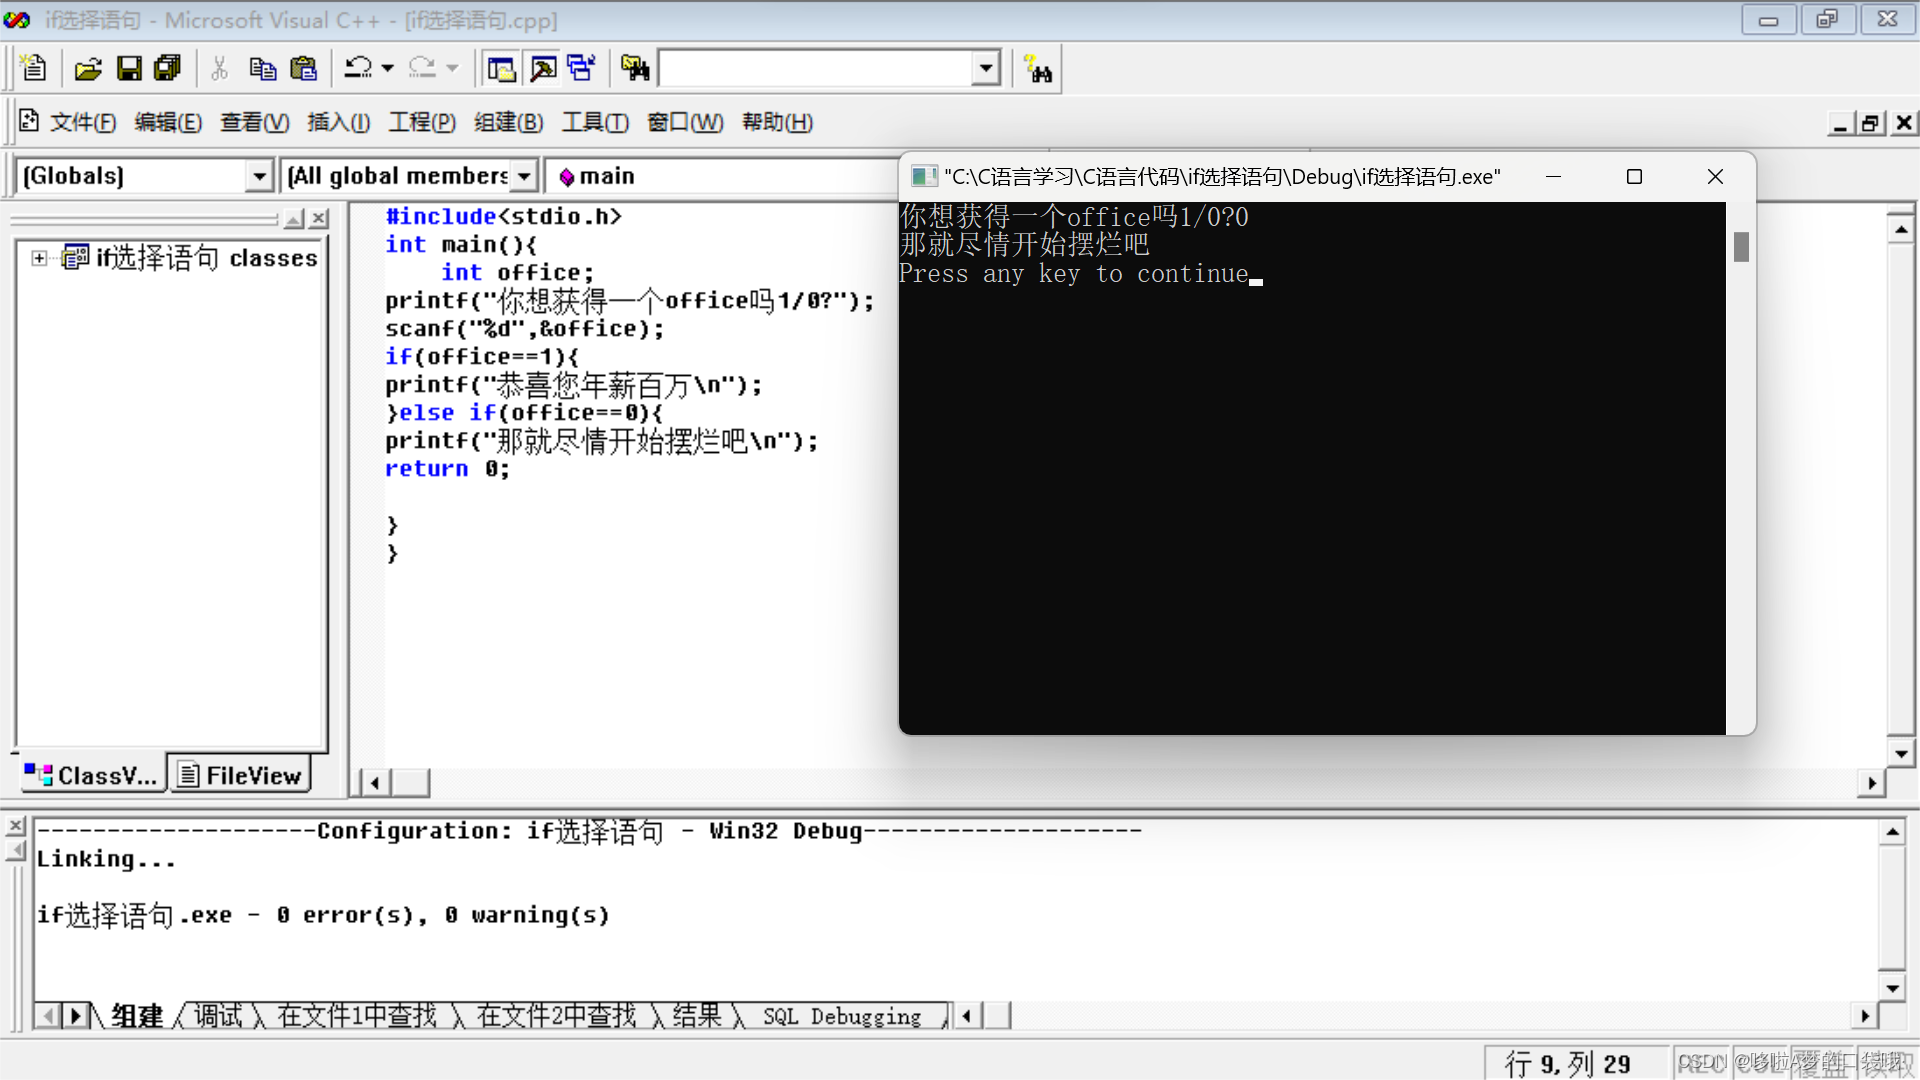
Task: Click the Search binoculars icon
Action: pos(1038,70)
